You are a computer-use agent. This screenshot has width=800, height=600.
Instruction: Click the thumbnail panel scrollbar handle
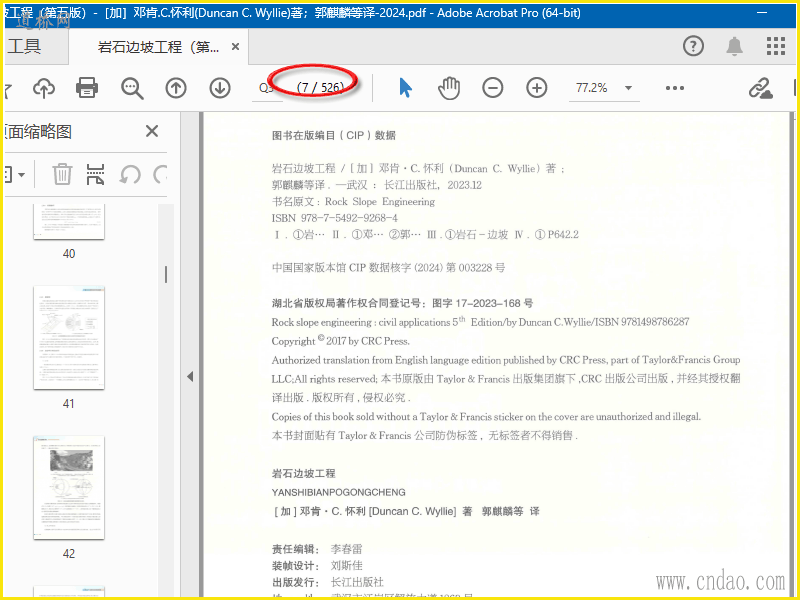pyautogui.click(x=166, y=274)
